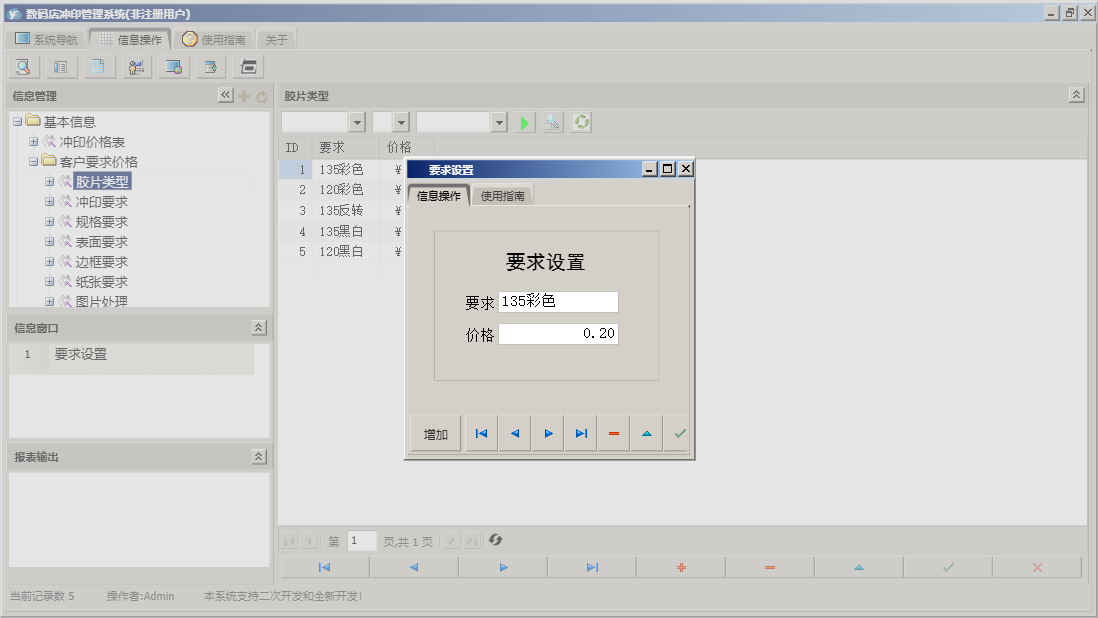Collapse the 信息管理 panel with double arrow

[x=225, y=96]
